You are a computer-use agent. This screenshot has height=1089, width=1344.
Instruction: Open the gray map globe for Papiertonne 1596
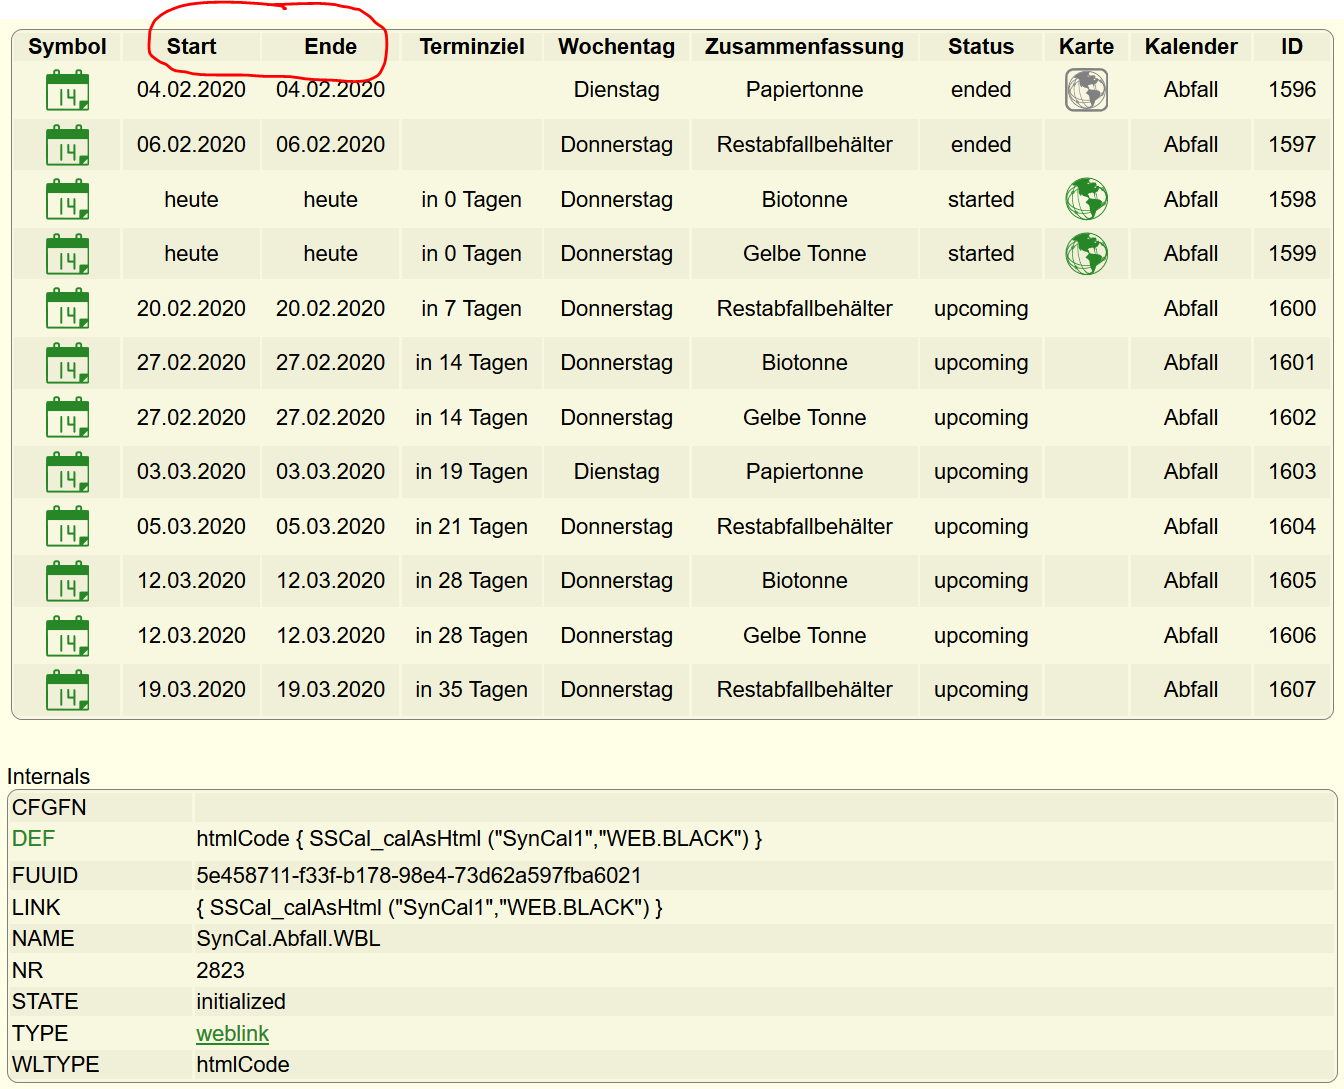[1086, 90]
